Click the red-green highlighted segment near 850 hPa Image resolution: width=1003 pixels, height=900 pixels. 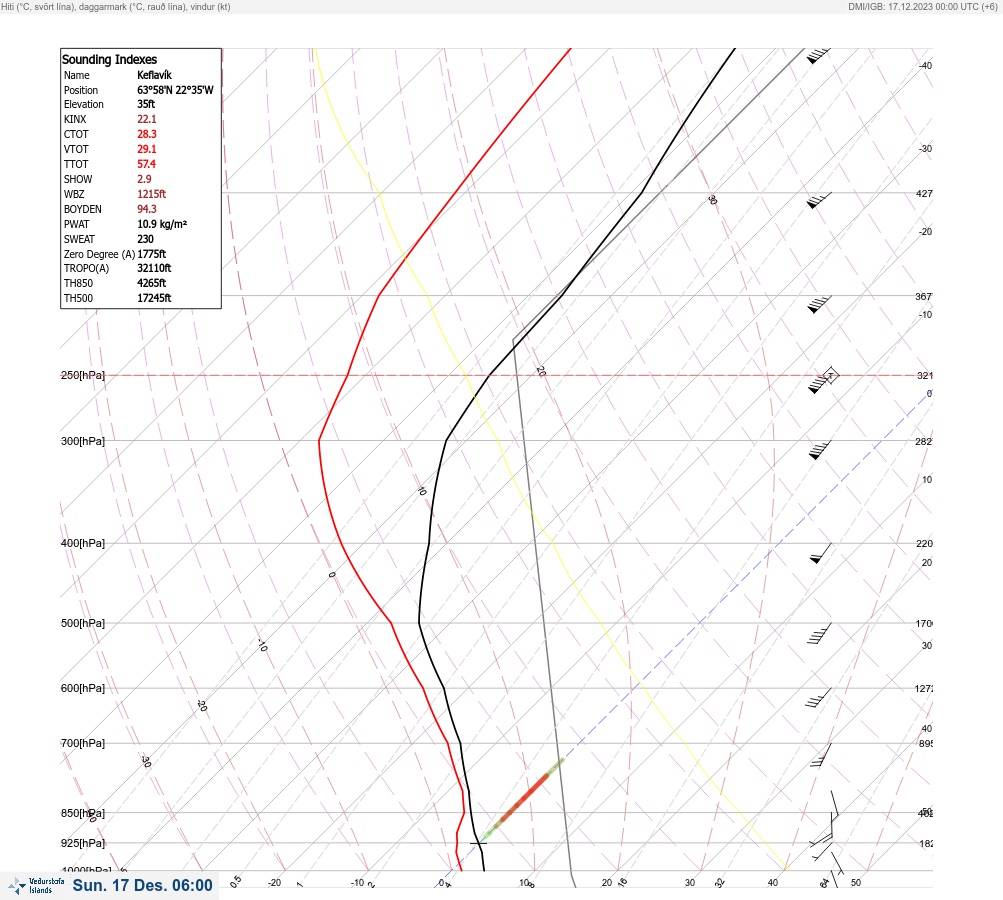coord(523,799)
